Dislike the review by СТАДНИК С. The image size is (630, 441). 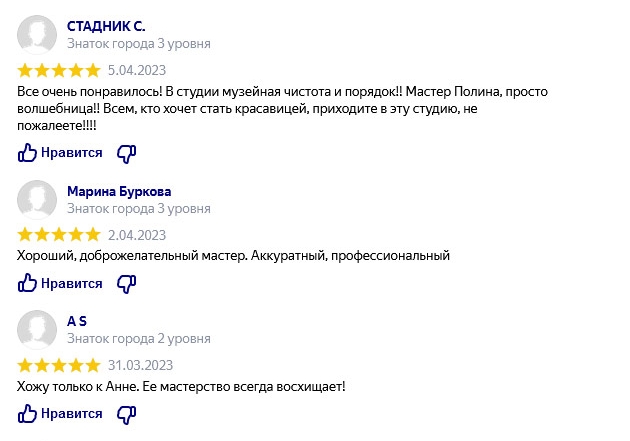pos(127,153)
